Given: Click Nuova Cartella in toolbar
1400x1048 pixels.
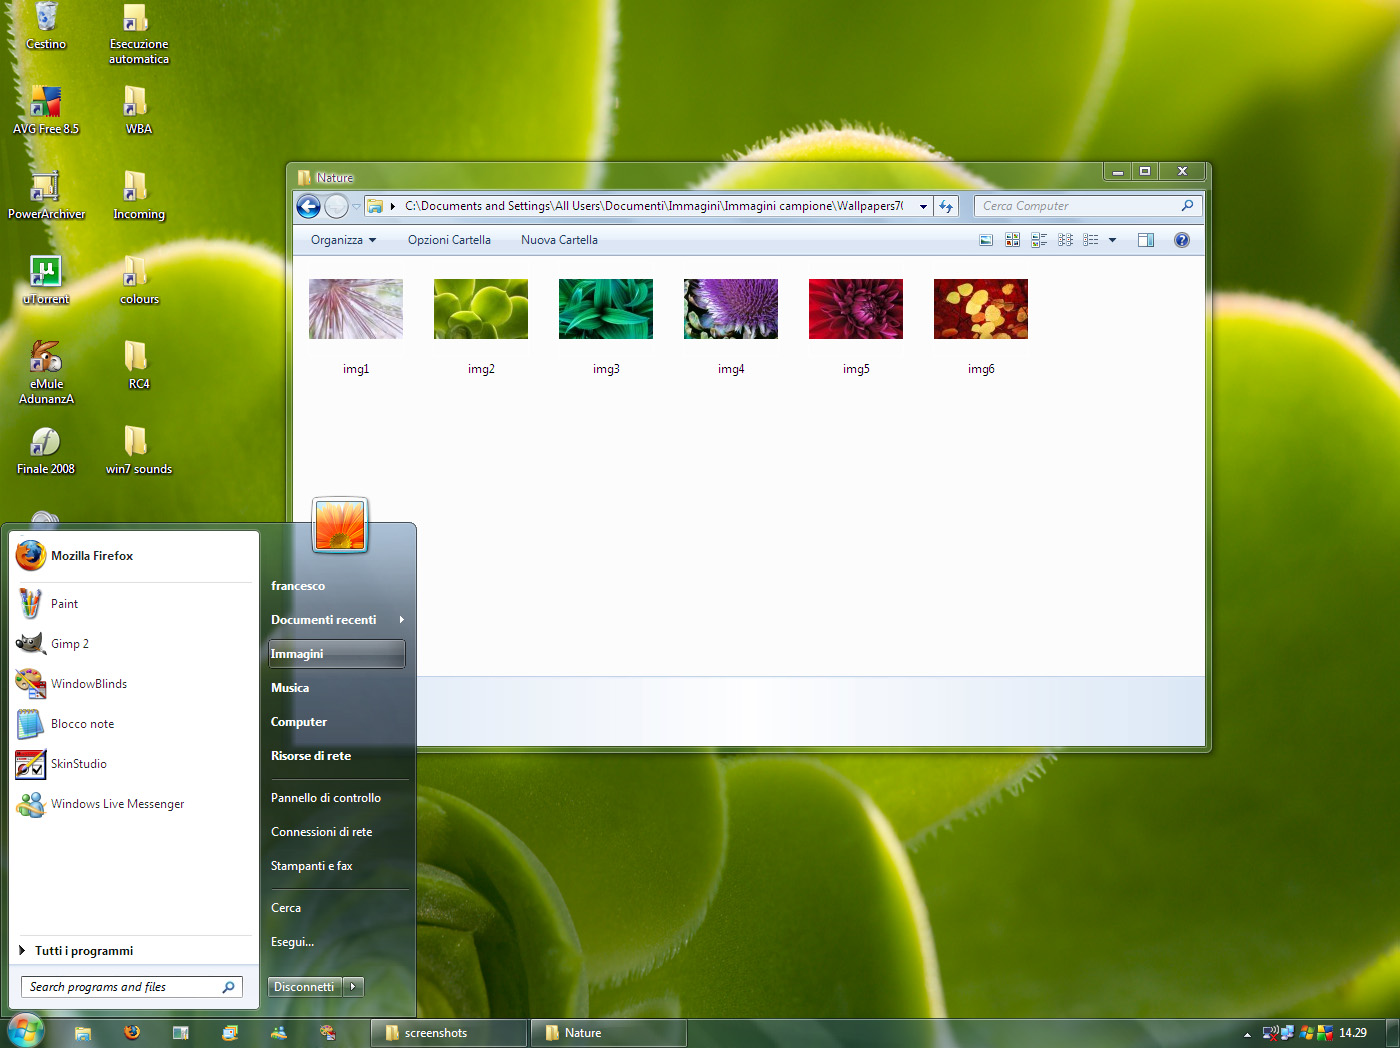Looking at the screenshot, I should 559,240.
